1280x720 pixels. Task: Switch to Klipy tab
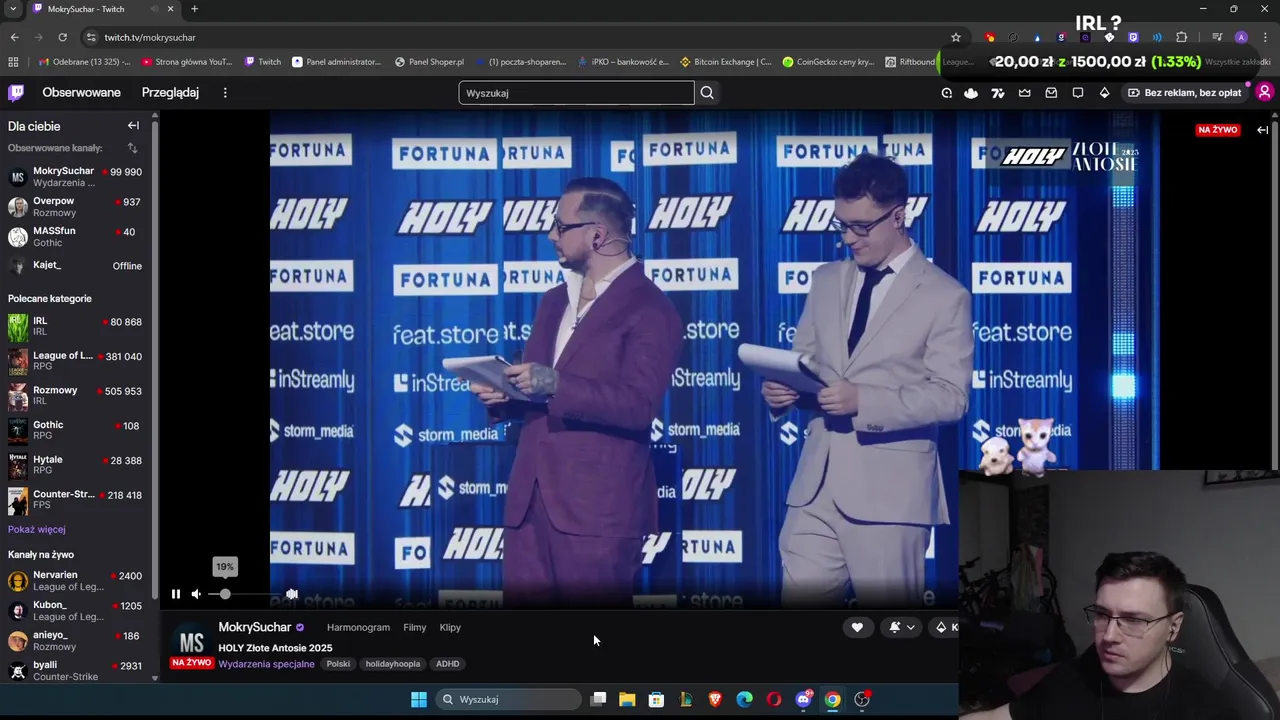(x=450, y=627)
